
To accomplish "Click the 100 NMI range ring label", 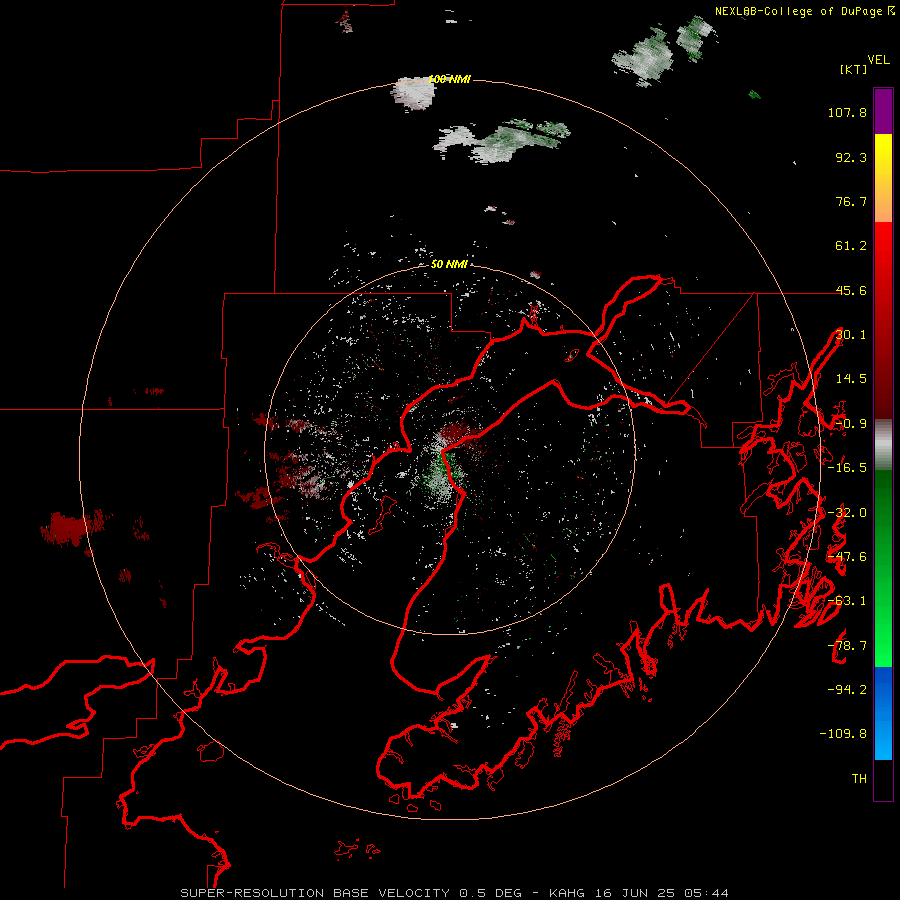I will click(x=449, y=79).
